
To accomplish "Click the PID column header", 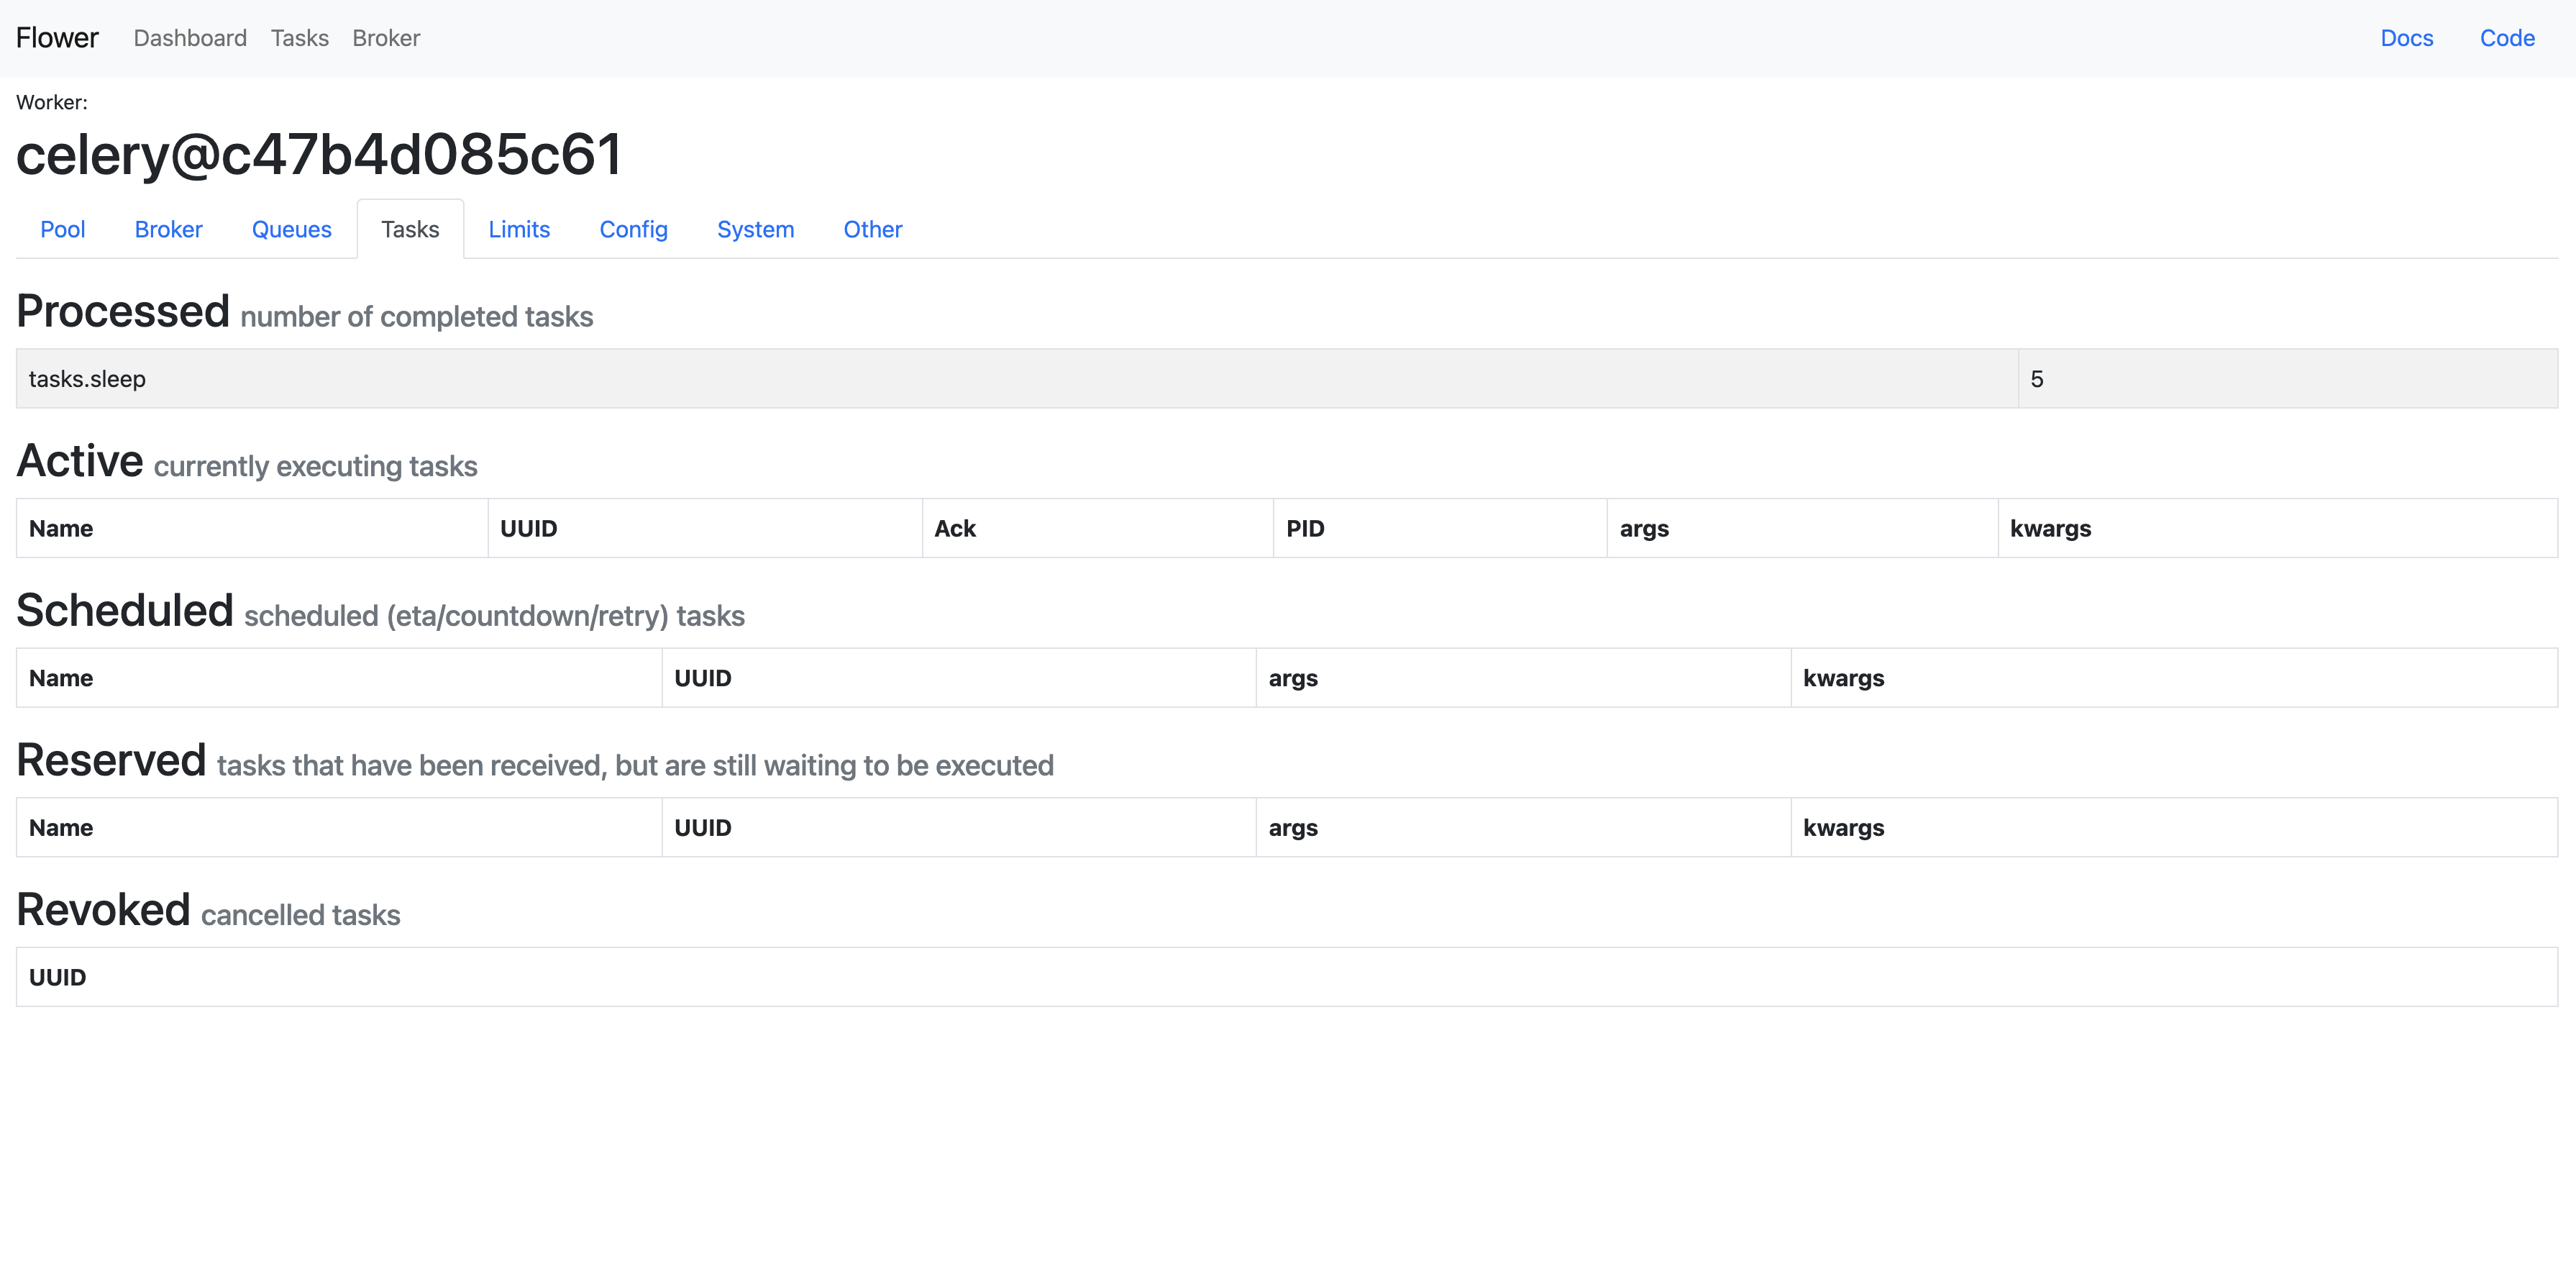I will tap(1305, 528).
